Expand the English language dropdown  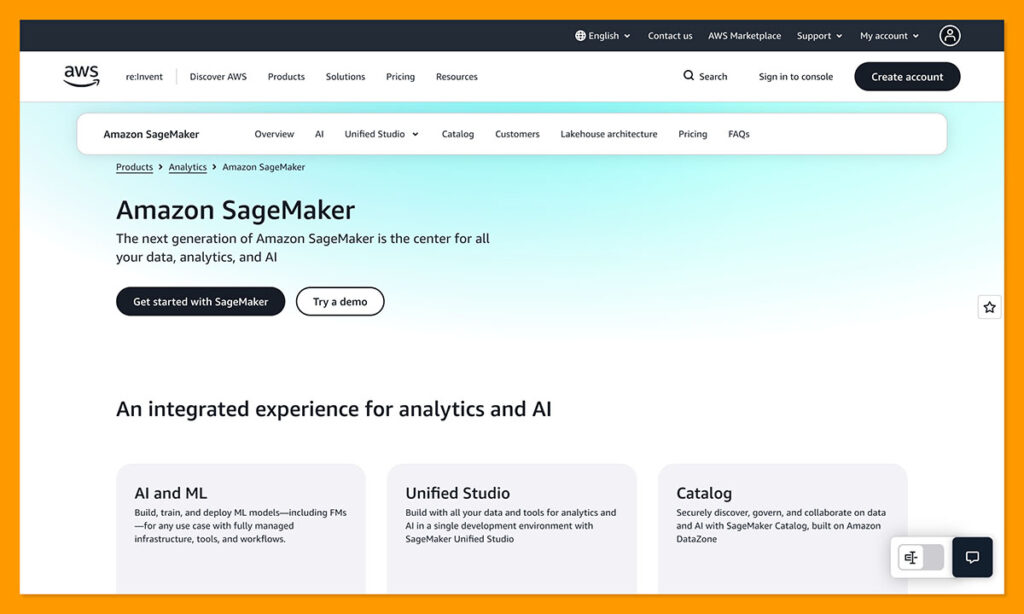(x=603, y=36)
